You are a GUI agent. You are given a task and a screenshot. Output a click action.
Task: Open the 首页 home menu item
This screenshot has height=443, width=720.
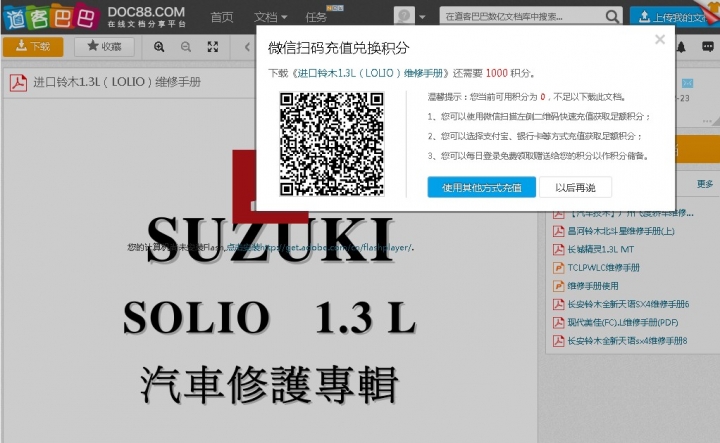pyautogui.click(x=222, y=17)
